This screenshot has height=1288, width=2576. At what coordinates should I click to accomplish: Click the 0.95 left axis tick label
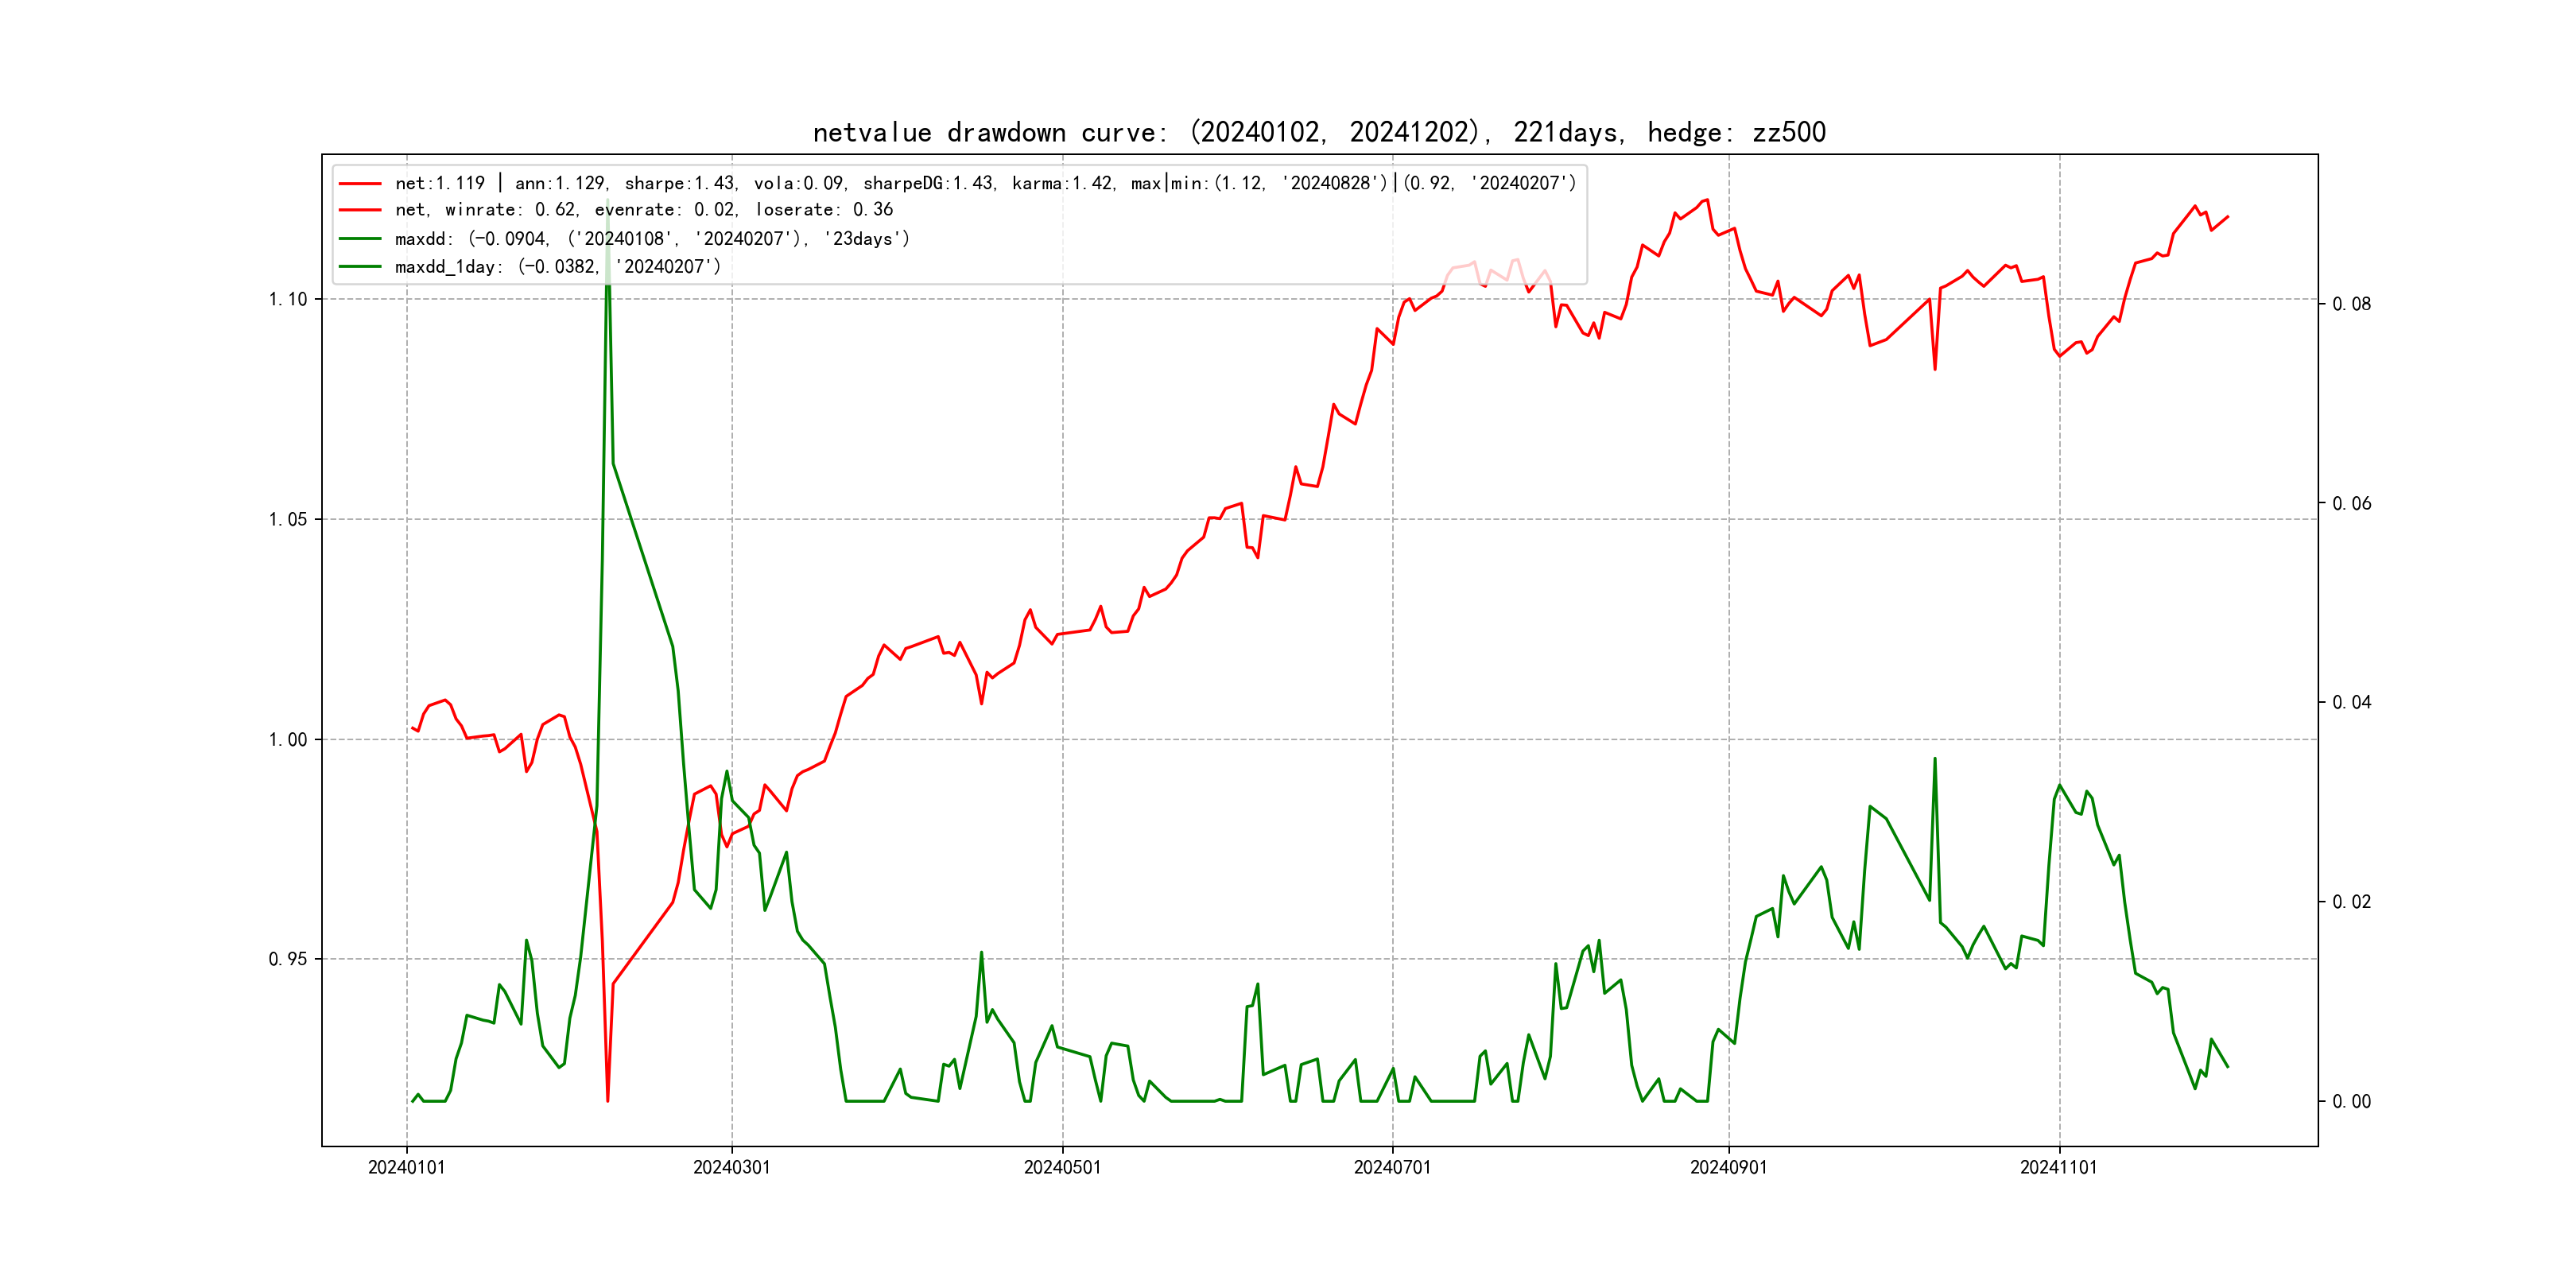288,960
